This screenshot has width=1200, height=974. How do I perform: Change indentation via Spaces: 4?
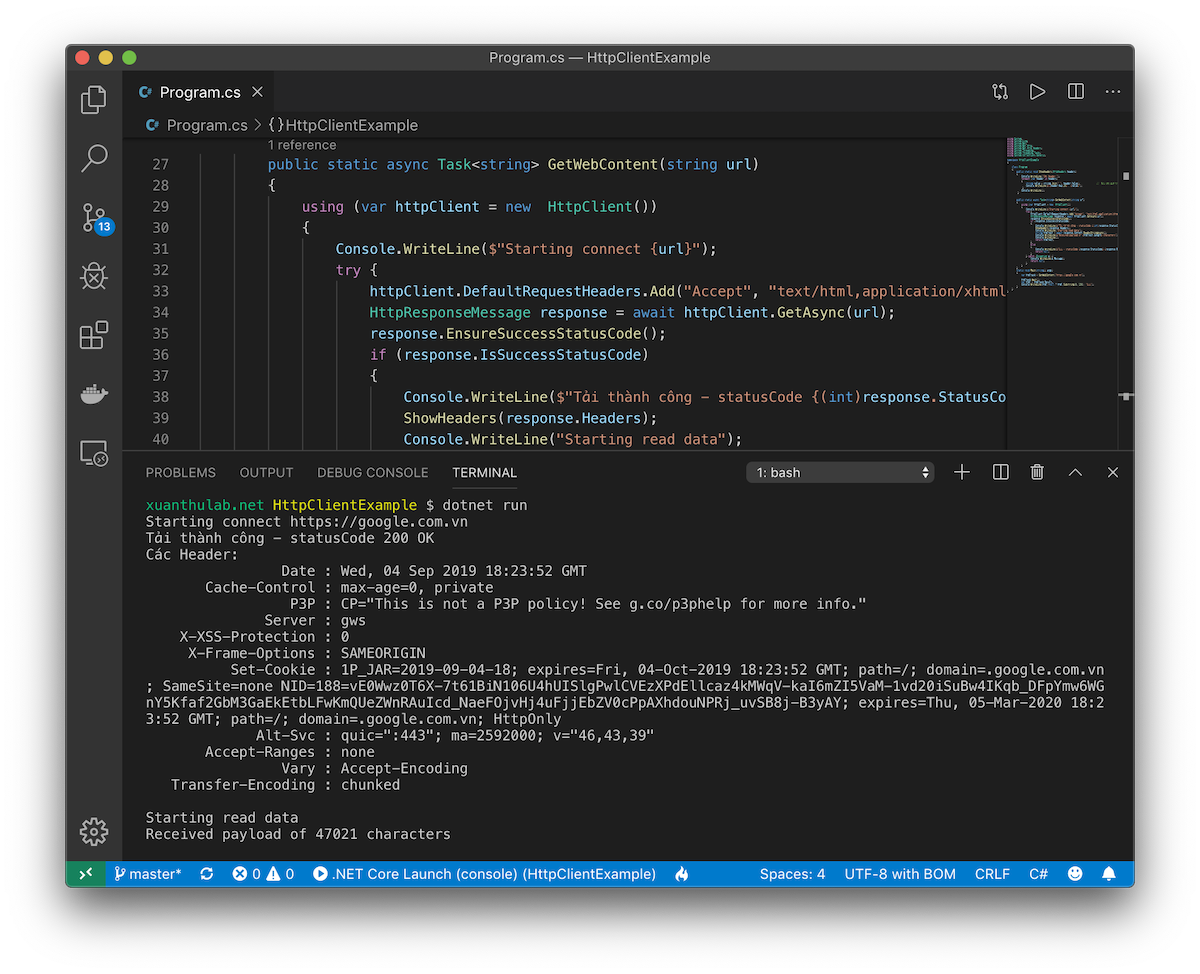[x=792, y=873]
